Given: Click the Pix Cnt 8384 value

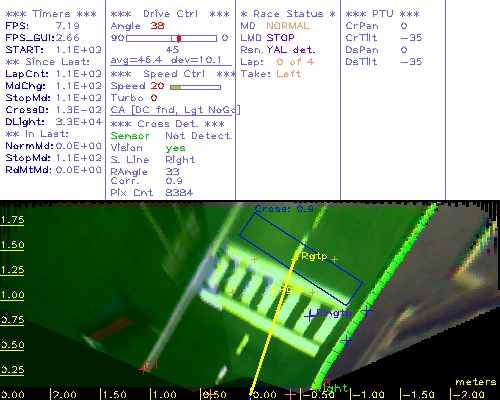Looking at the screenshot, I should [x=179, y=193].
